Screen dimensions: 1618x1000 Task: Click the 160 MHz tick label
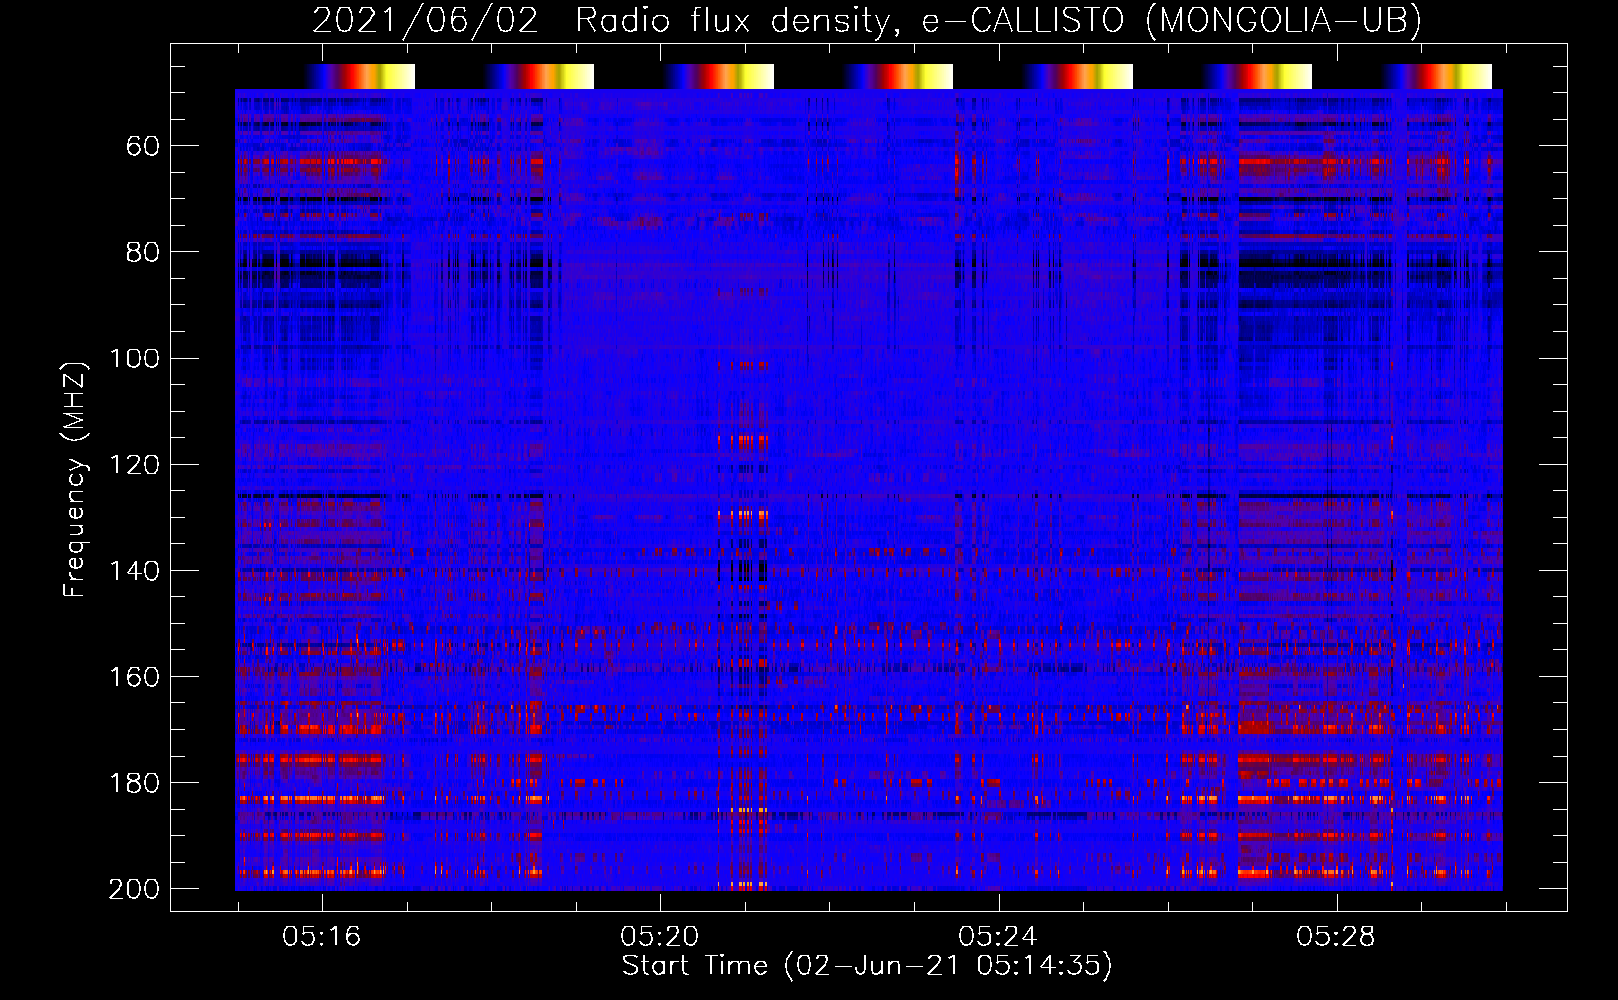point(135,676)
